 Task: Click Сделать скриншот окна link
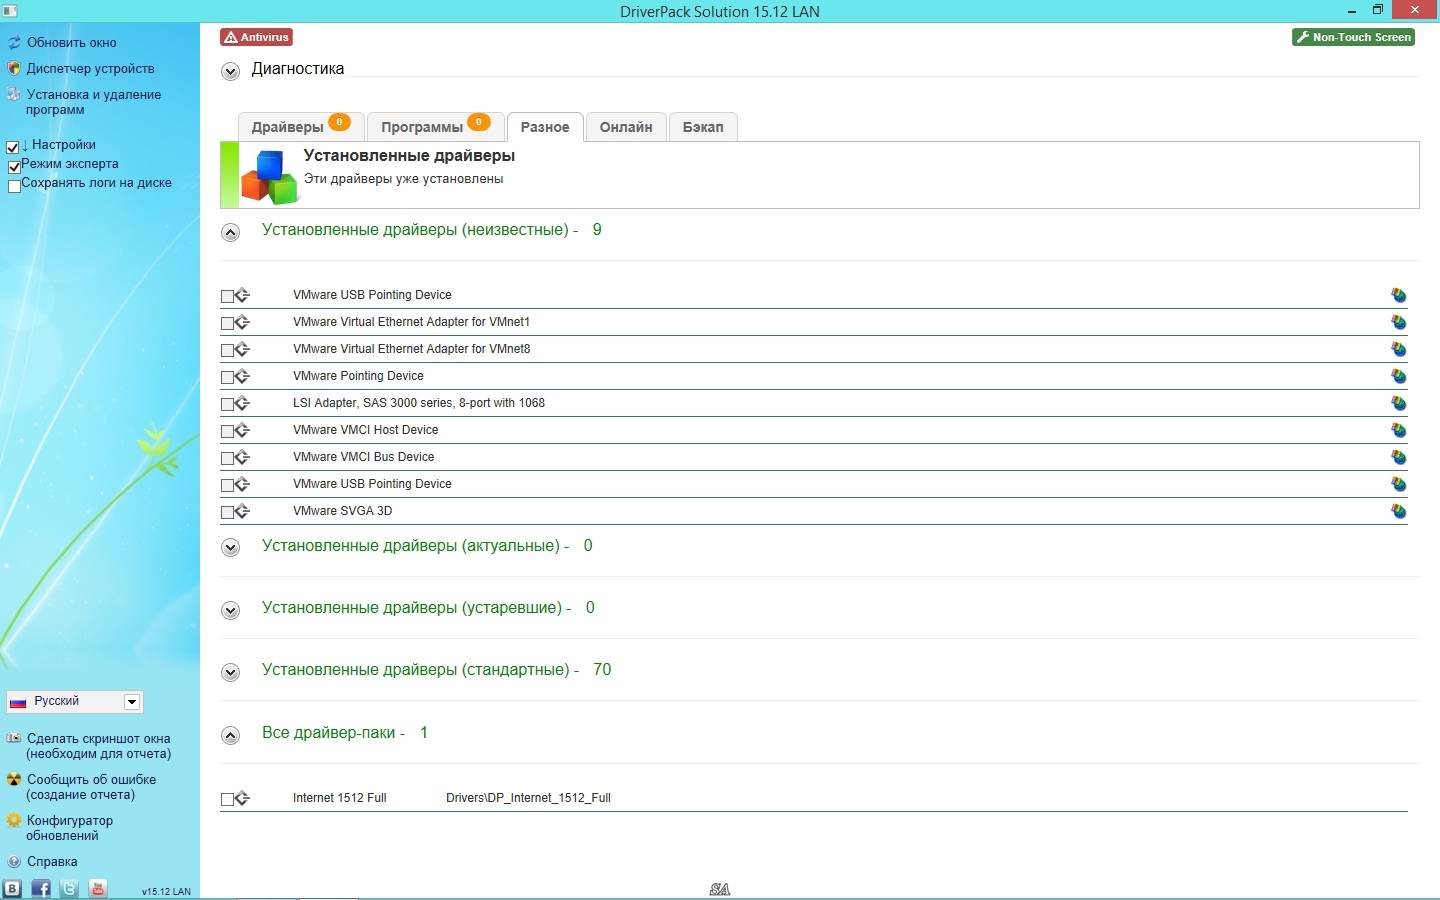[98, 746]
